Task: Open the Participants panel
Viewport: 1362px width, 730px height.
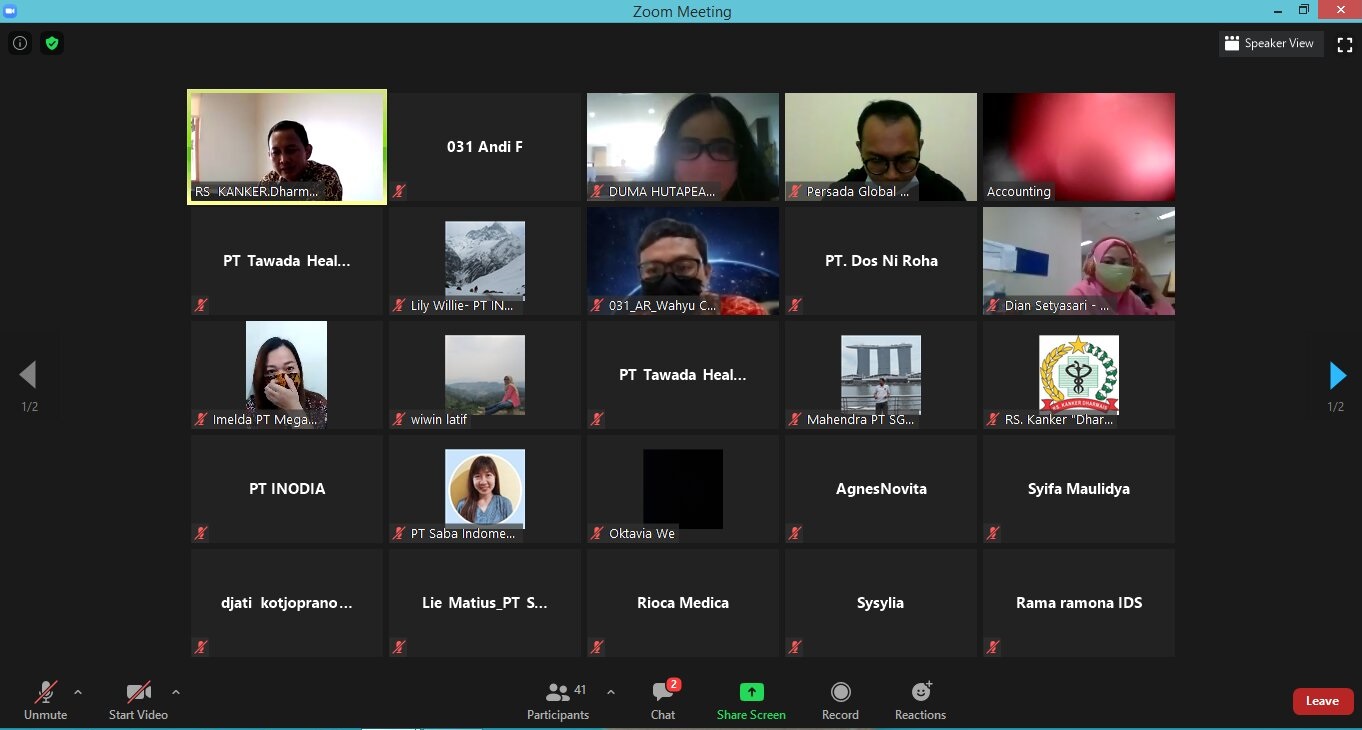Action: [558, 700]
